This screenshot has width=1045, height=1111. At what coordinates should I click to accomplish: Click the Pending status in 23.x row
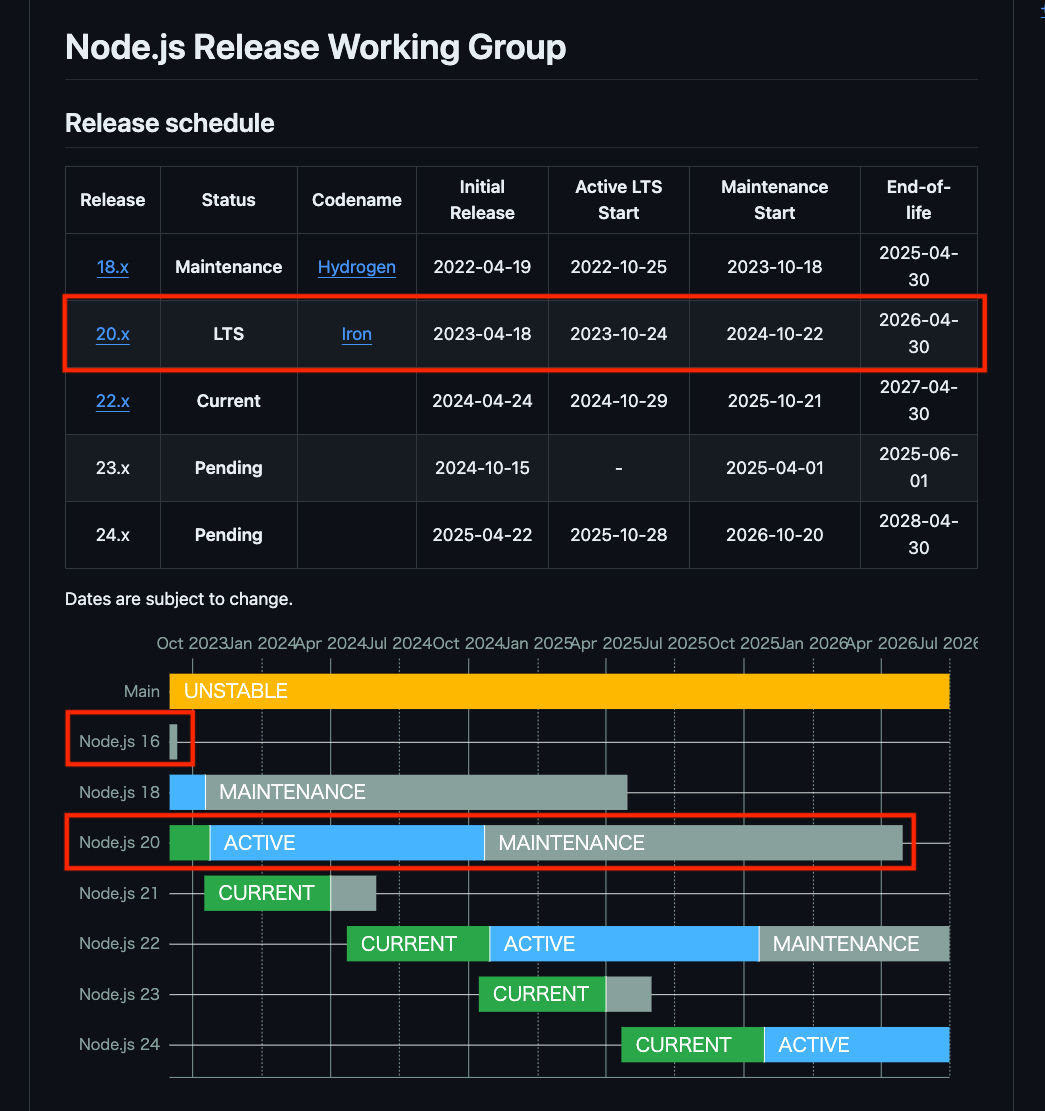(228, 468)
